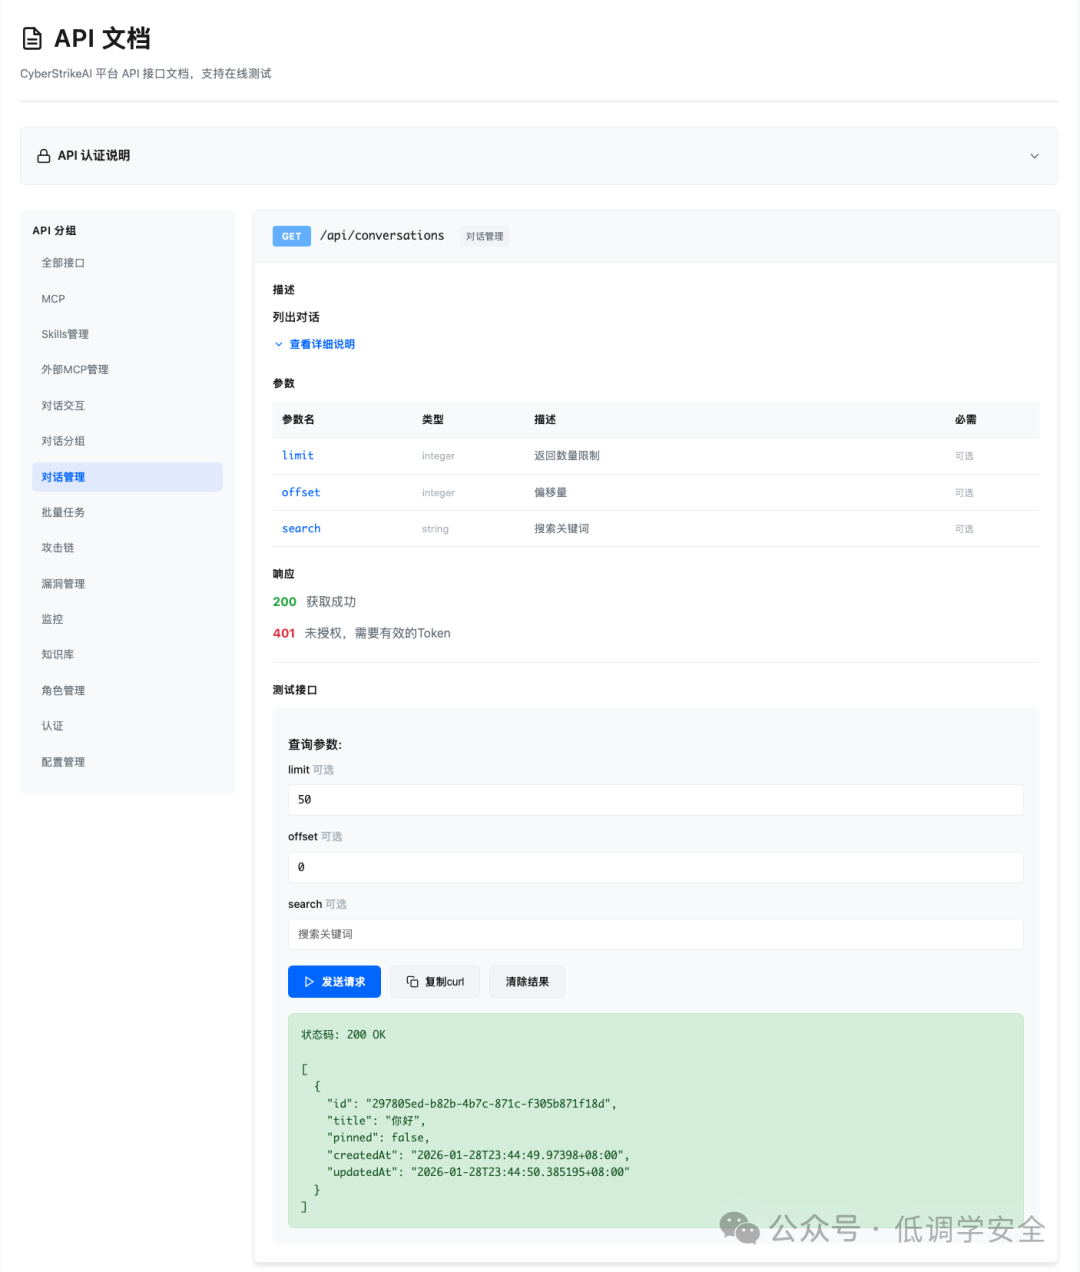This screenshot has width=1080, height=1272.
Task: Click the string type cell for search
Action: 435,529
